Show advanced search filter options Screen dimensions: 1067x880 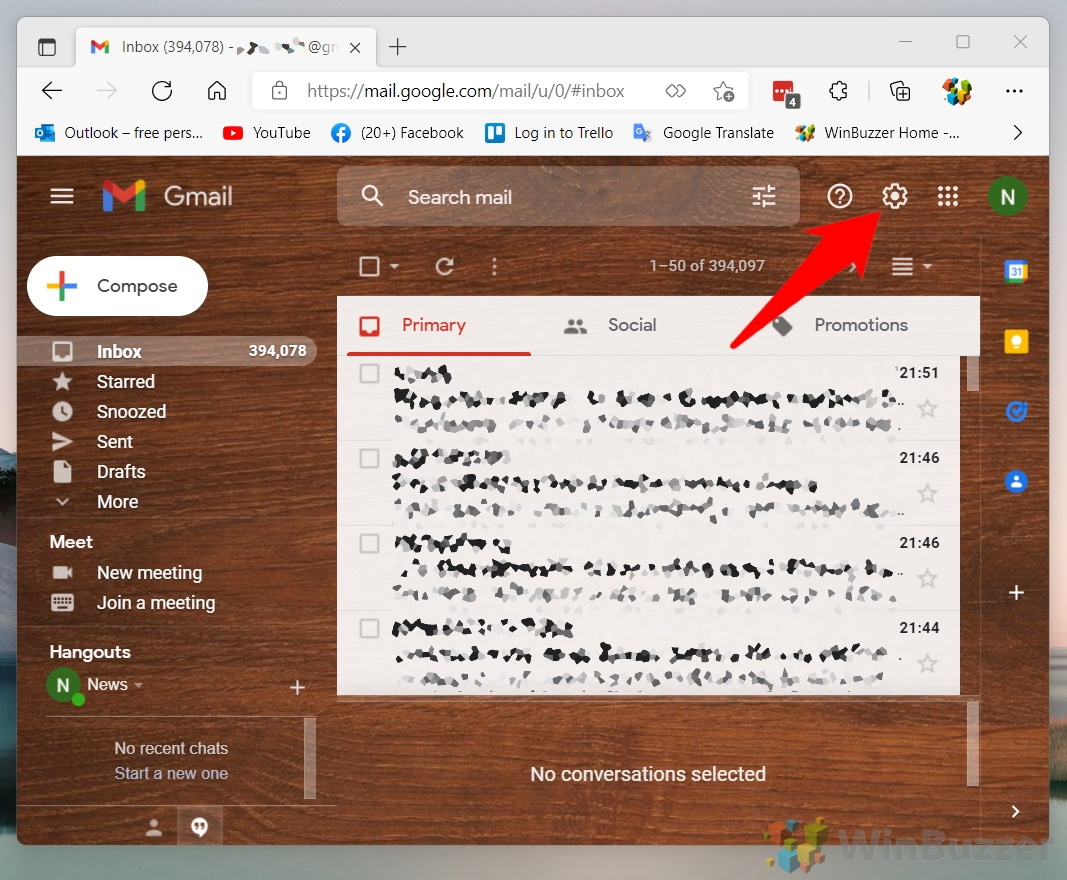tap(764, 196)
